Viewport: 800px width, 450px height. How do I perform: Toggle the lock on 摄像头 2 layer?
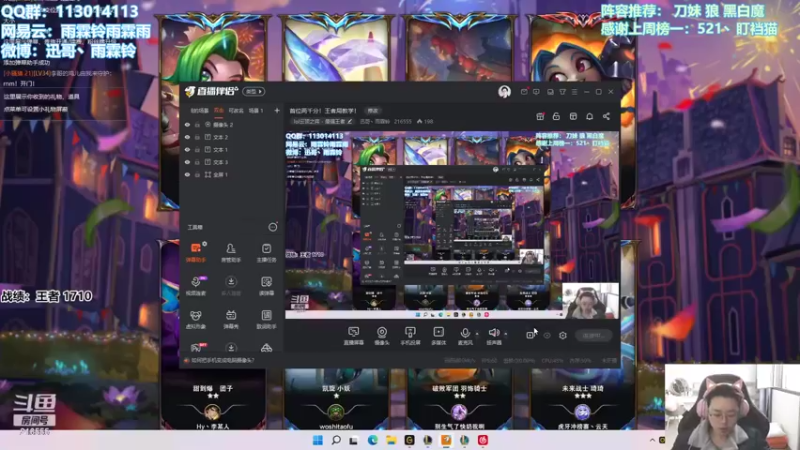[x=197, y=124]
